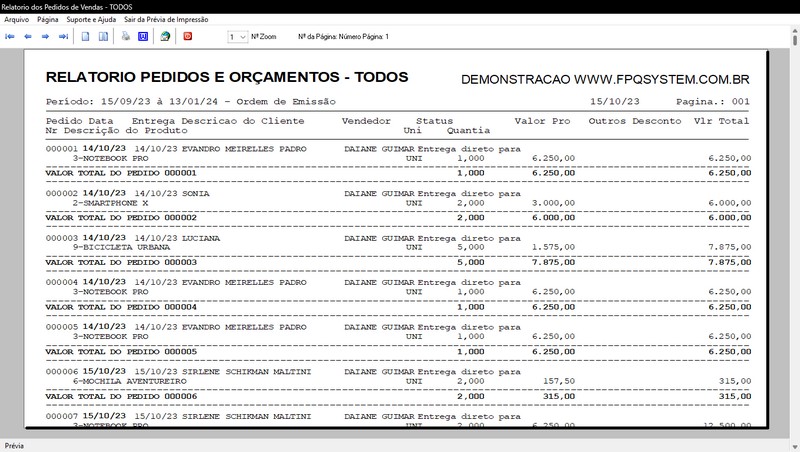Screen dimensions: 800x452
Task: Open the zoom number dropdown
Action: pos(237,37)
